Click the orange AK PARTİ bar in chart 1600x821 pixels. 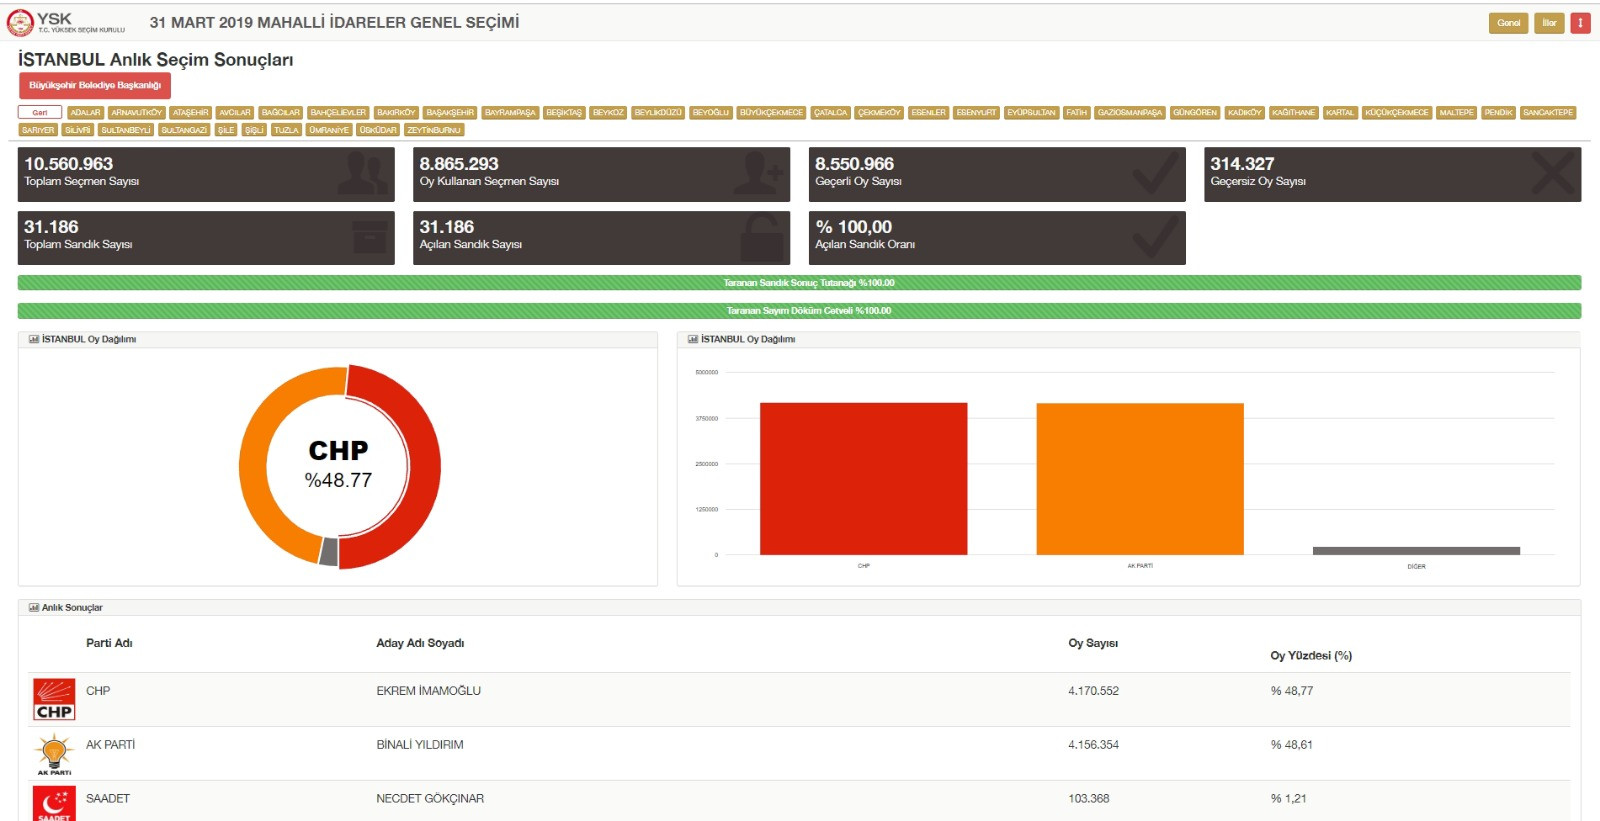(x=1139, y=478)
